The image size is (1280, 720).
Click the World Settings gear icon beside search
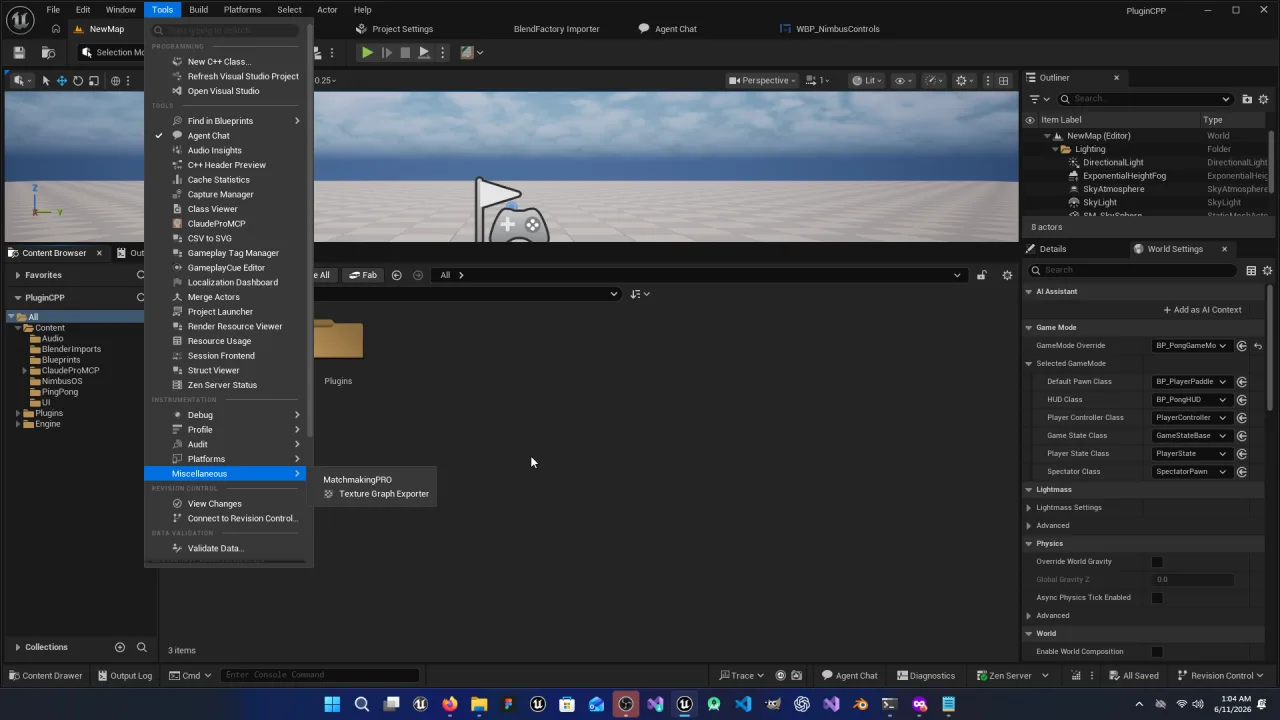pyautogui.click(x=1267, y=270)
